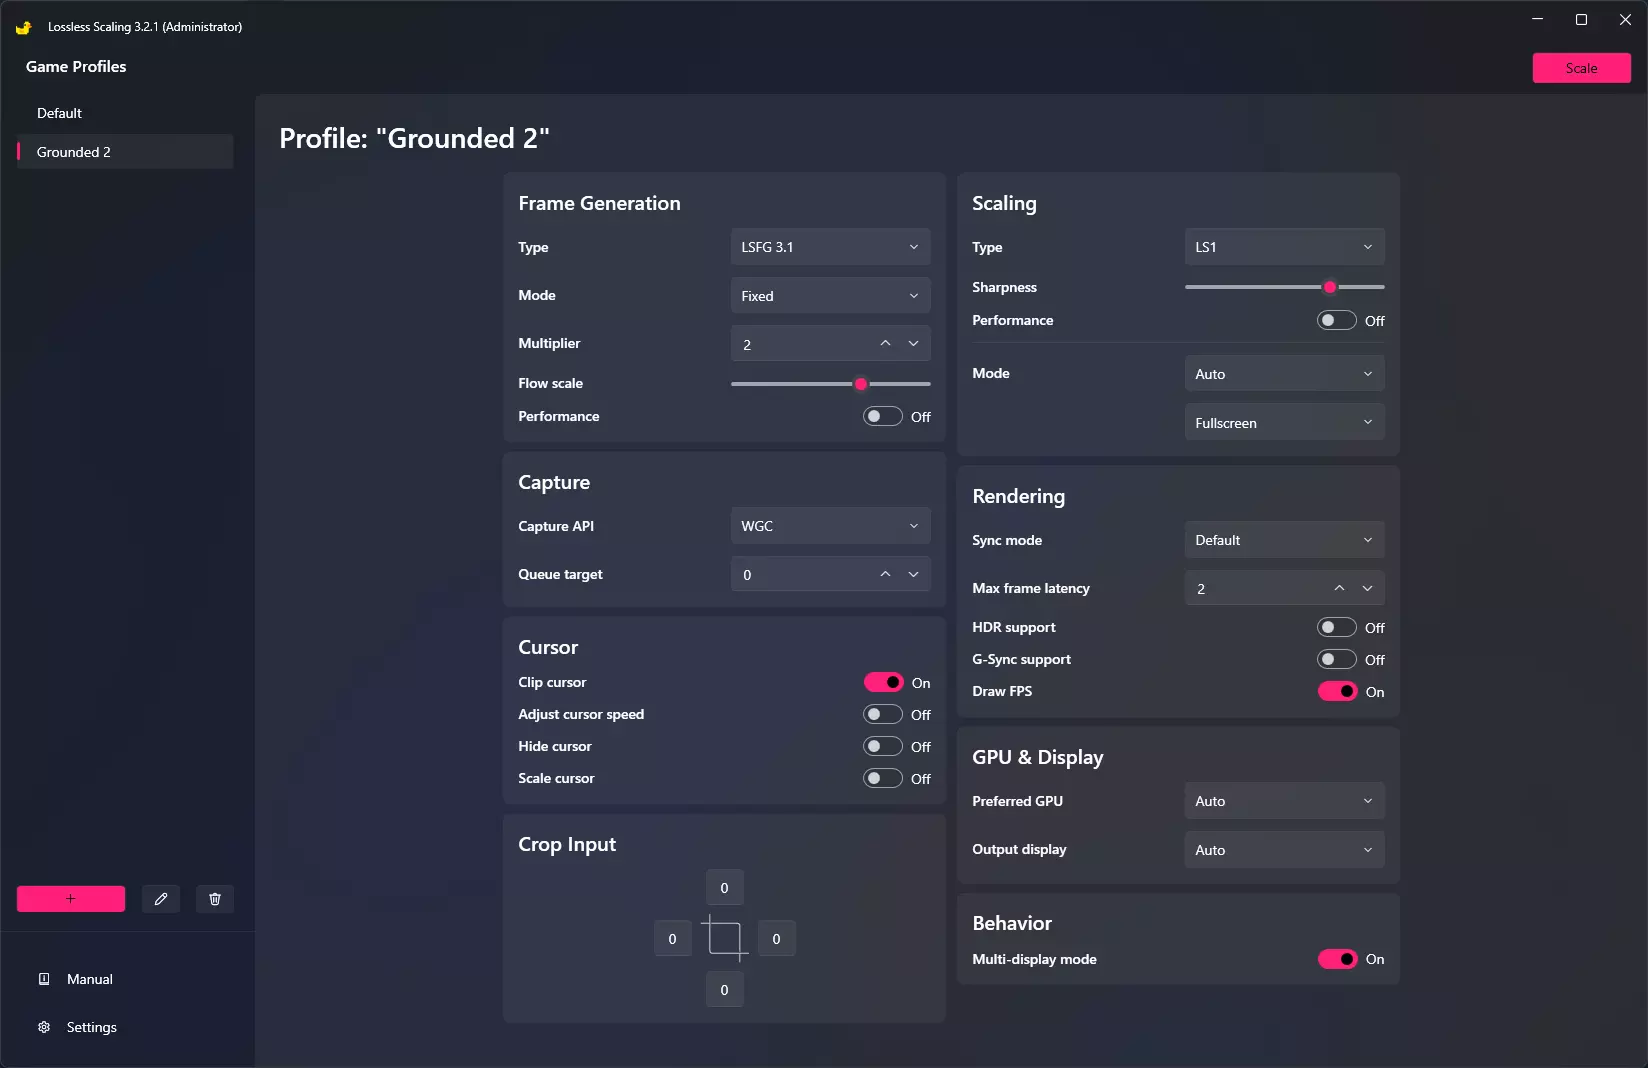Viewport: 1648px width, 1068px height.
Task: Turn off Draw FPS
Action: point(1337,691)
